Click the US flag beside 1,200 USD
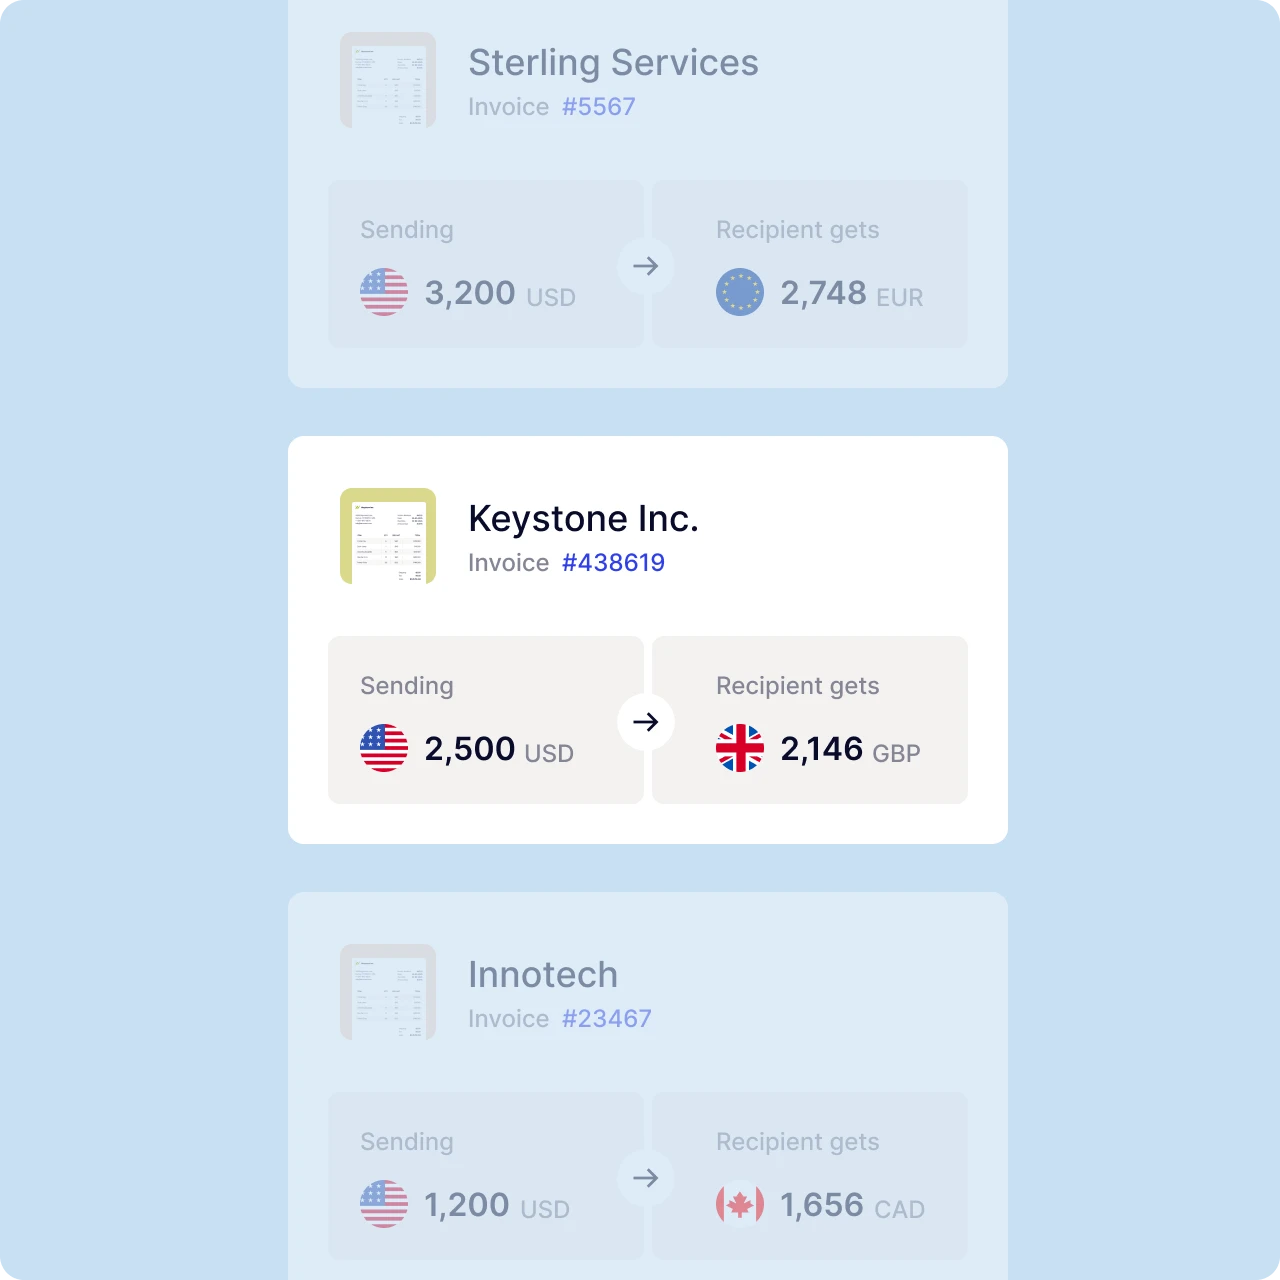The width and height of the screenshot is (1280, 1280). [x=384, y=1204]
